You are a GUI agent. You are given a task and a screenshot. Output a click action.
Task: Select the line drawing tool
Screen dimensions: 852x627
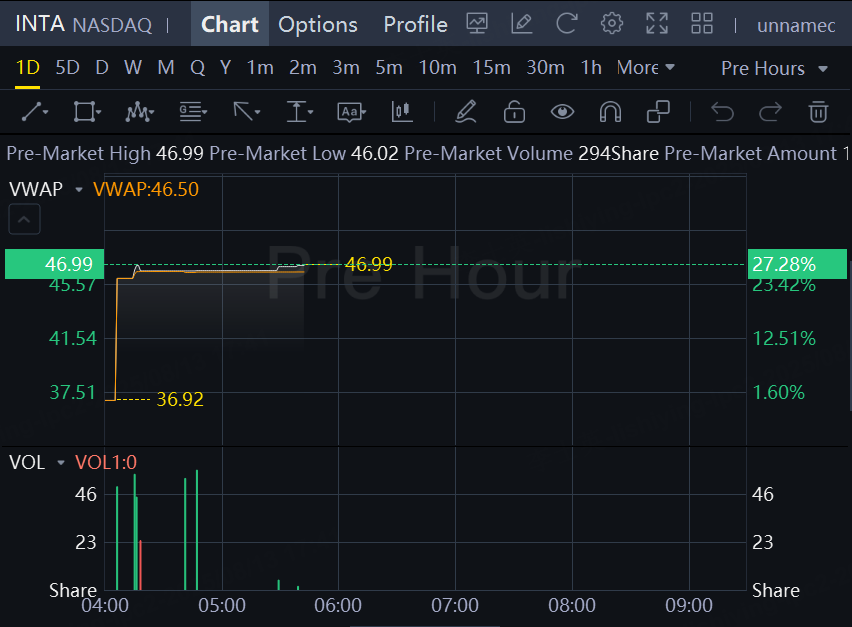[x=35, y=112]
